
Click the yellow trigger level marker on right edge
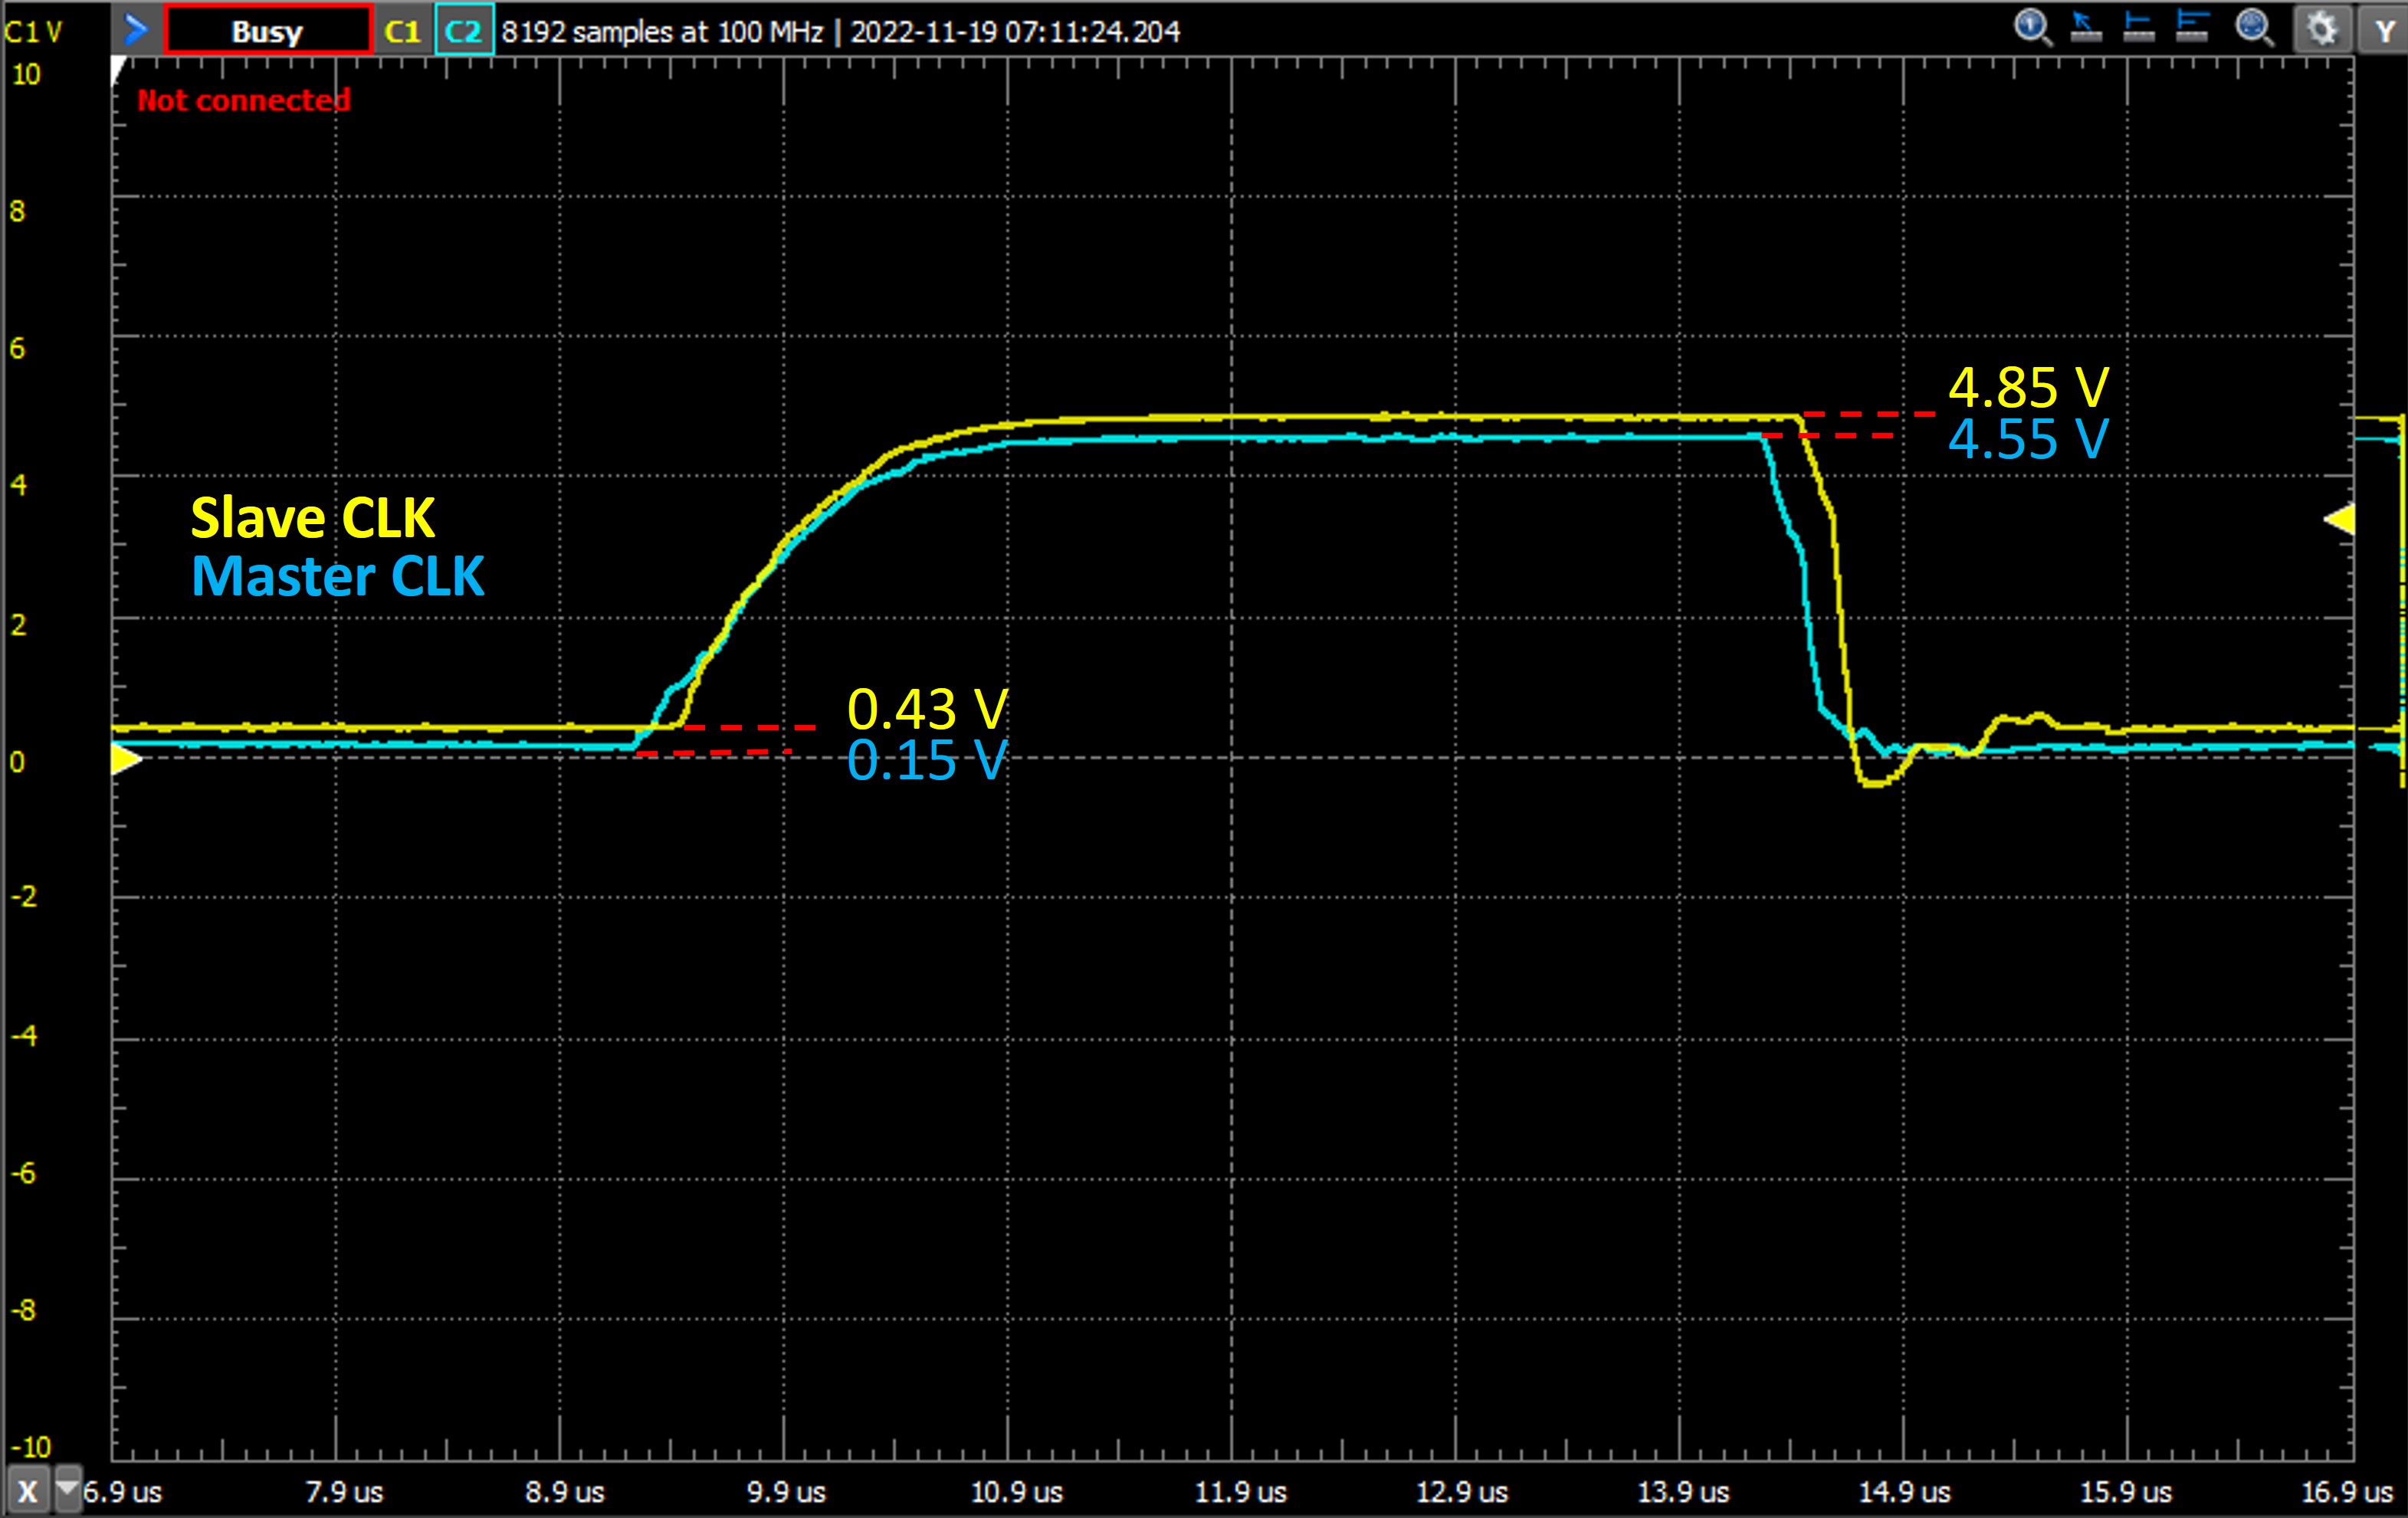pos(2338,520)
